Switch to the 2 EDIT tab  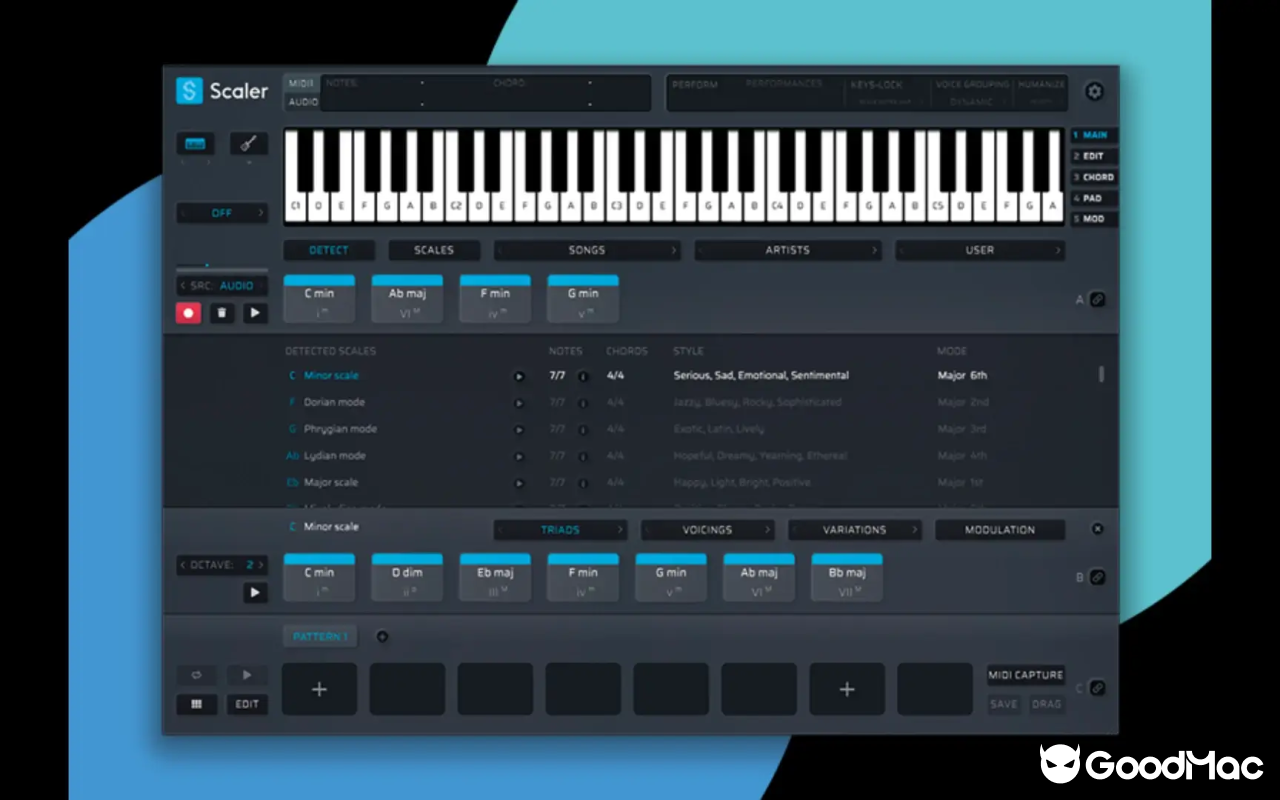click(x=1092, y=155)
